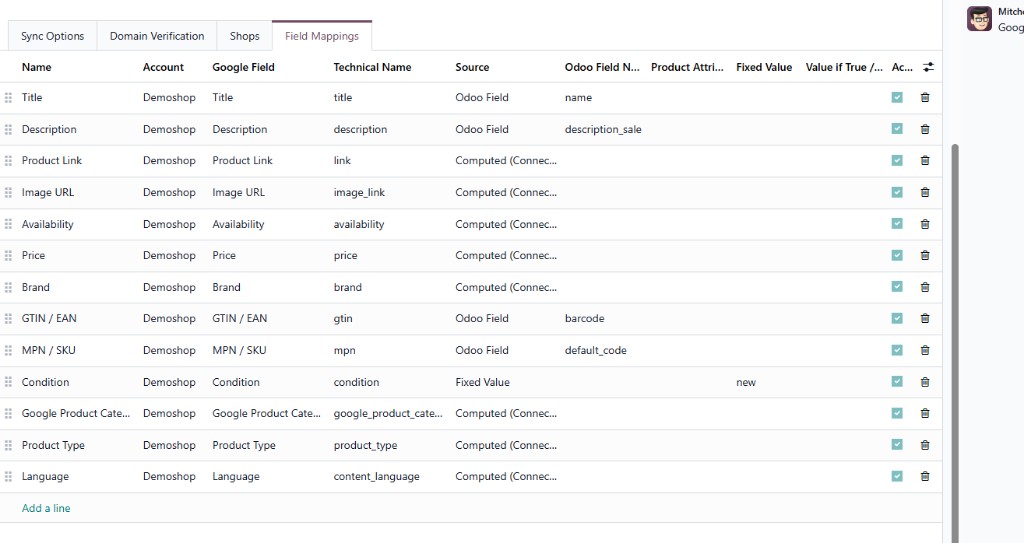
Task: Click the 'Fixed Value' source cell of Condition
Action: 483,382
